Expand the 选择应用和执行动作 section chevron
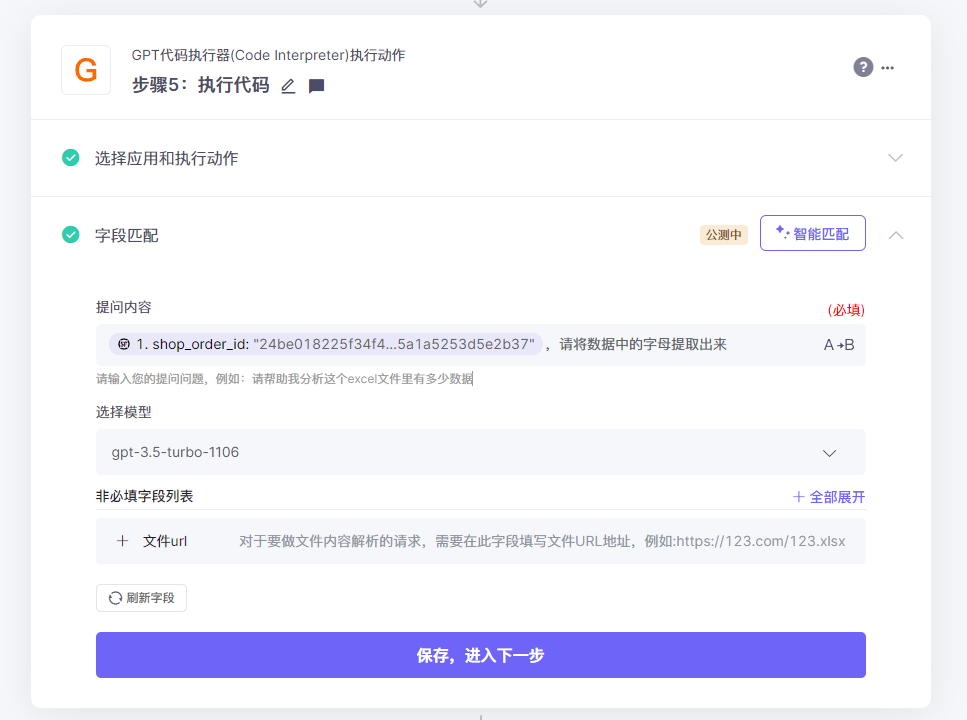The height and width of the screenshot is (720, 967). (895, 158)
